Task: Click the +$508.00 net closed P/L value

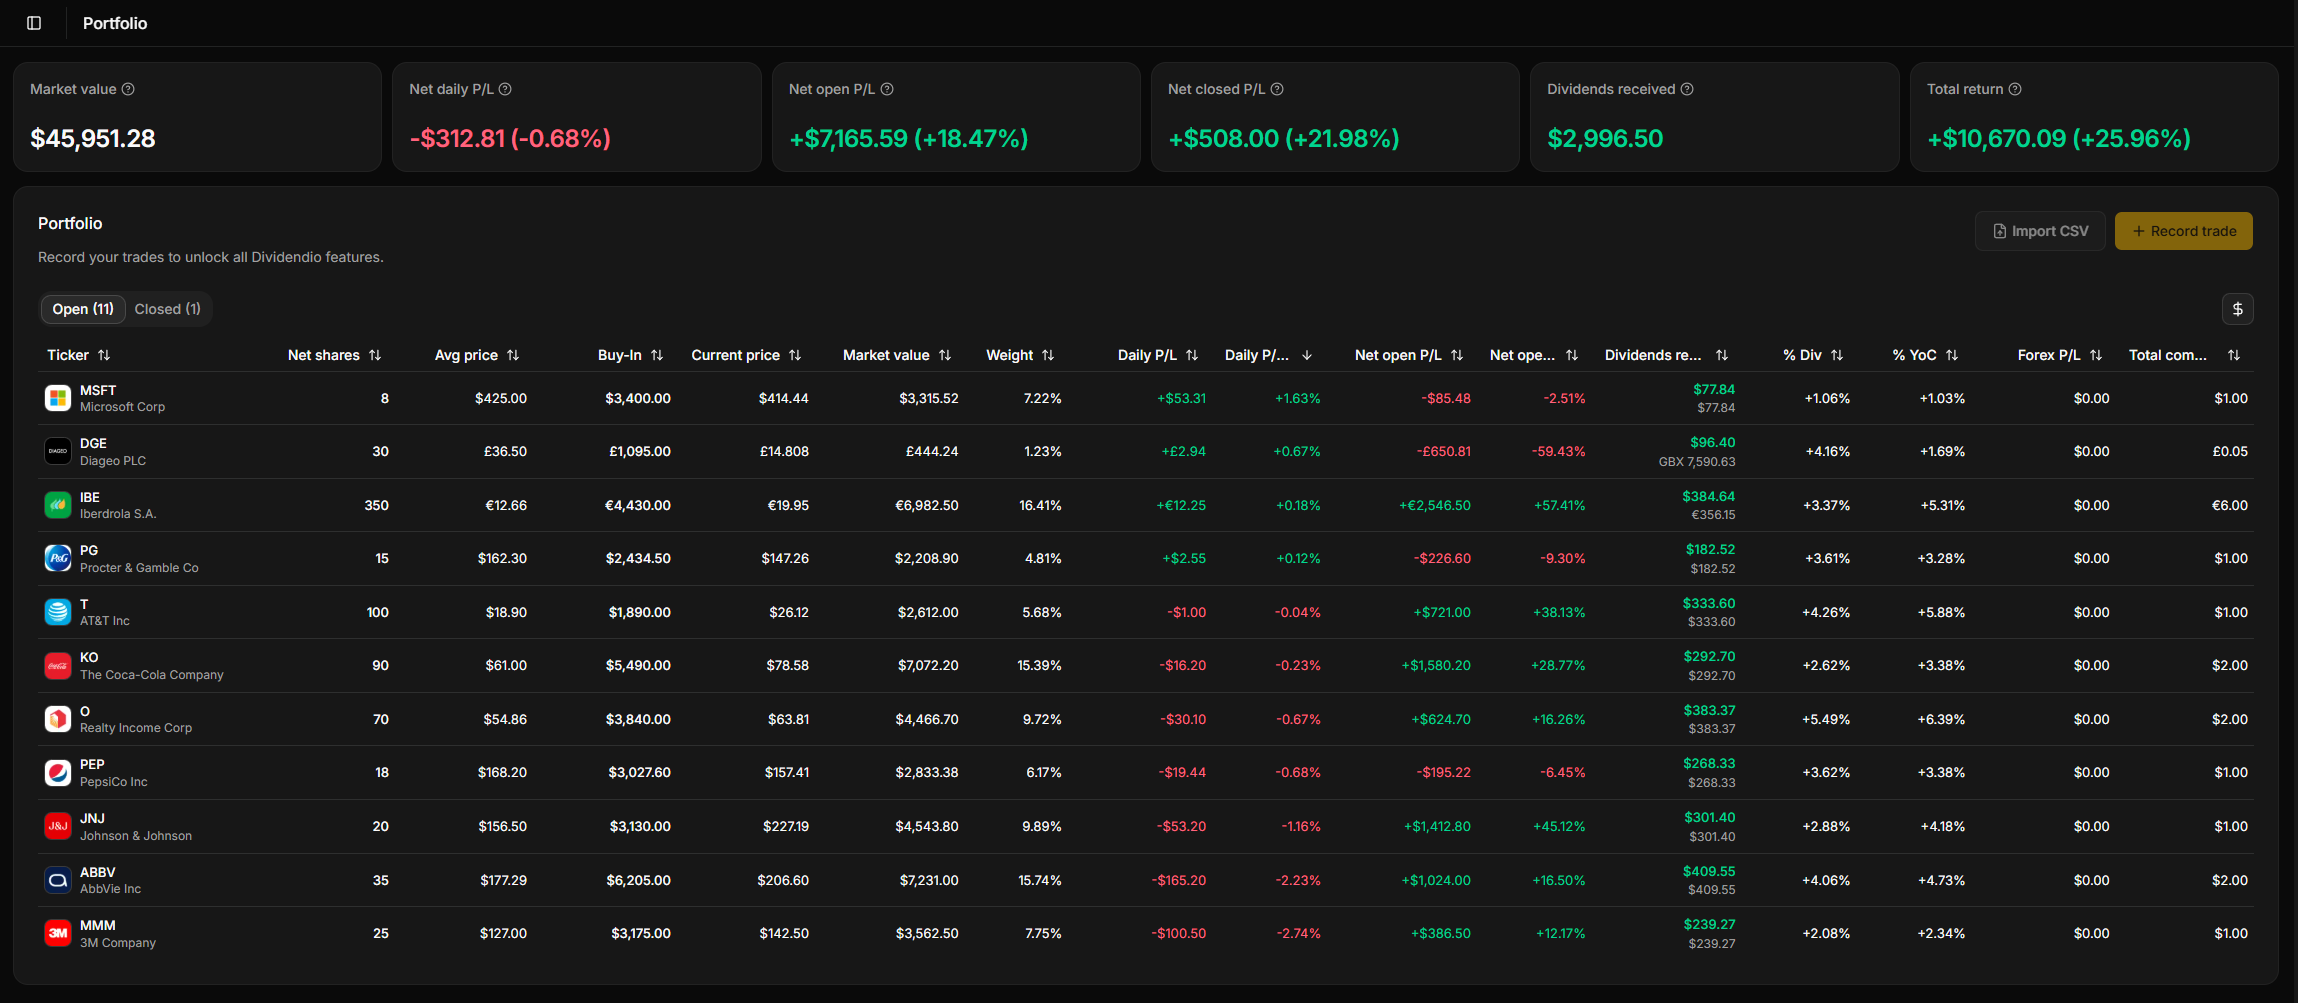Action: [1284, 138]
